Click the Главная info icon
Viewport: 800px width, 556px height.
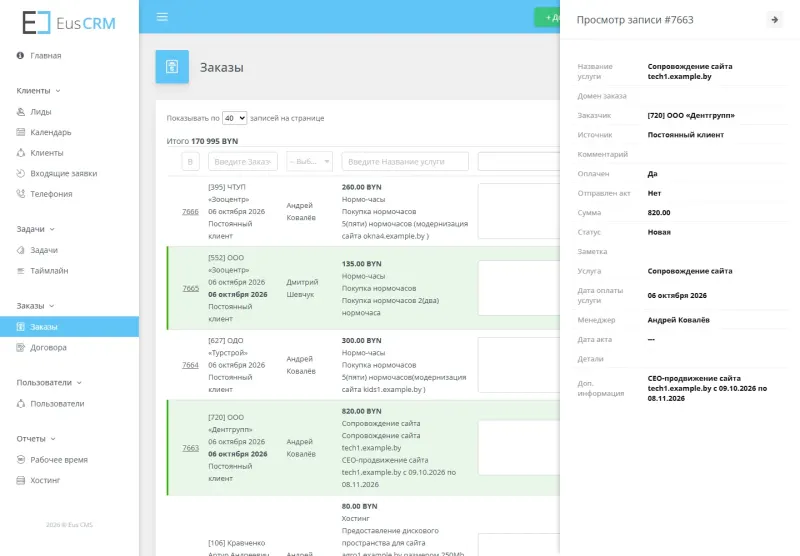tap(20, 56)
